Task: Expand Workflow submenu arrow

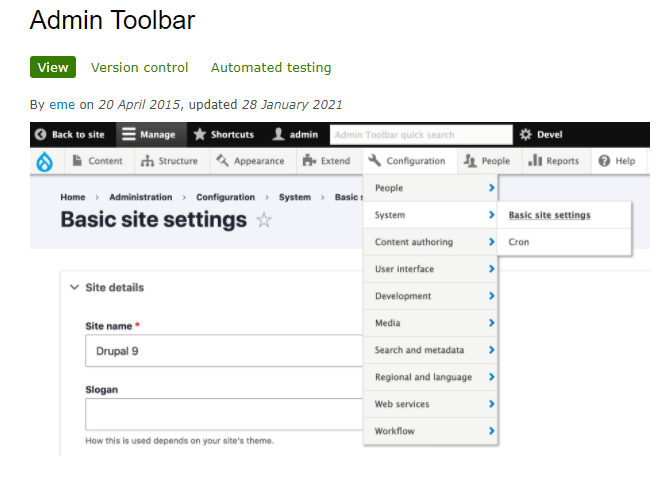Action: coord(491,431)
